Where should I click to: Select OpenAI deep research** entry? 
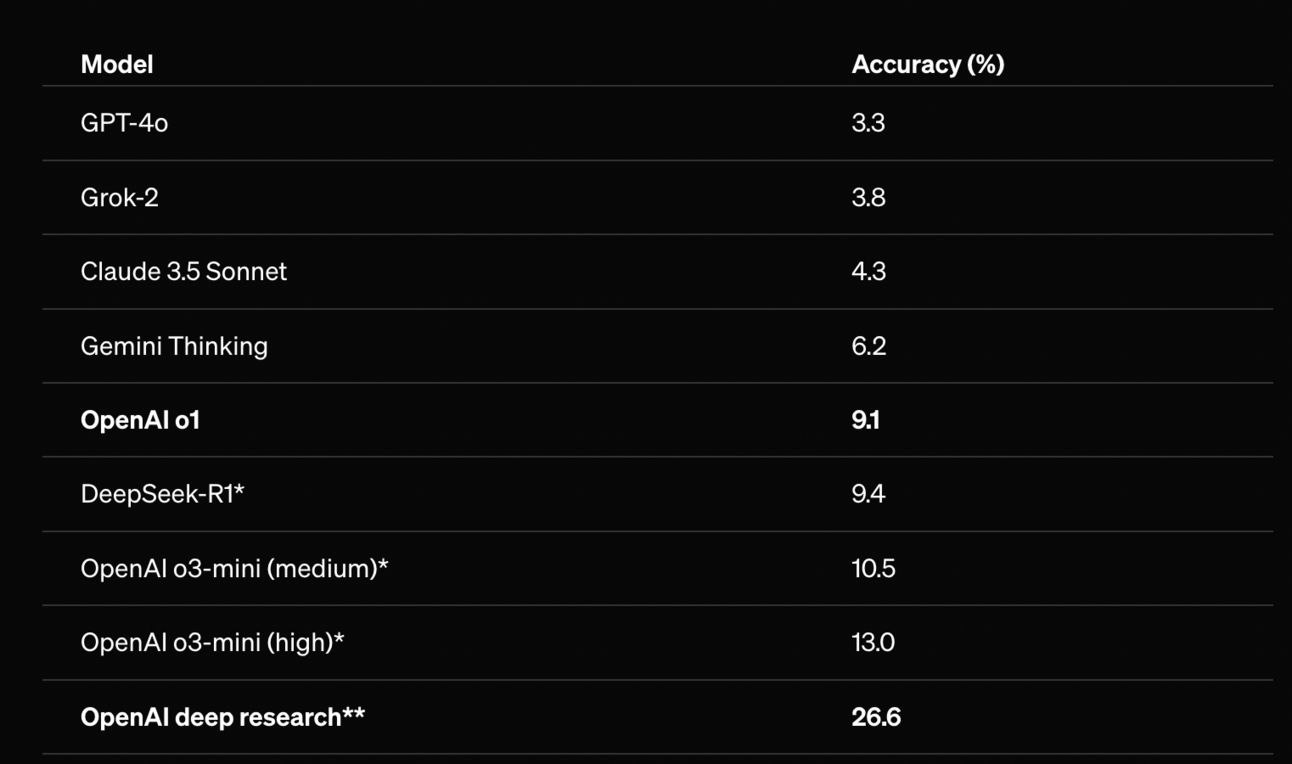222,717
